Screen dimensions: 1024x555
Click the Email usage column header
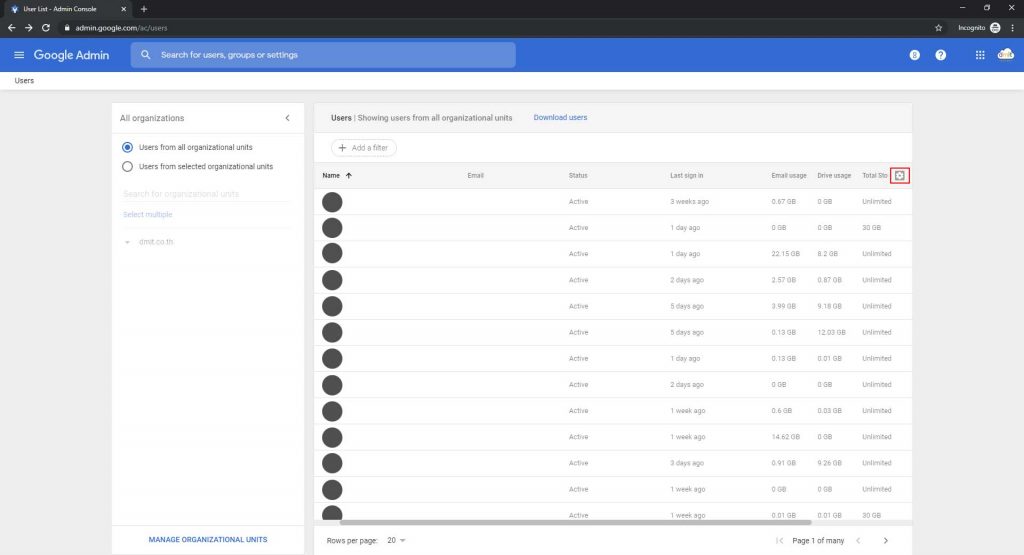pos(789,175)
